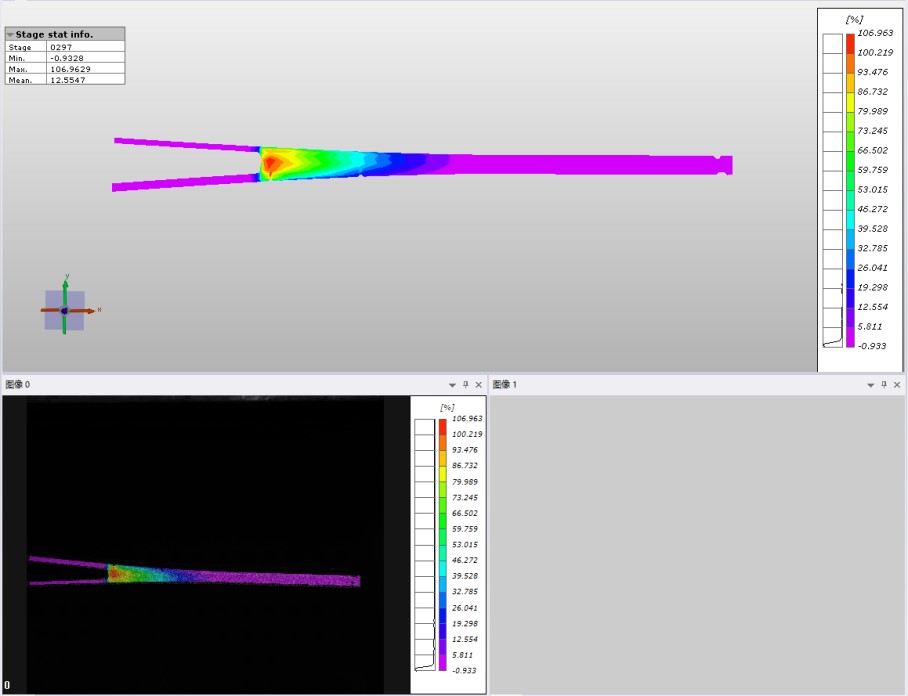Image resolution: width=908 pixels, height=696 pixels.
Task: Click the Mean. value 12.5547 cell
Action: (x=85, y=80)
